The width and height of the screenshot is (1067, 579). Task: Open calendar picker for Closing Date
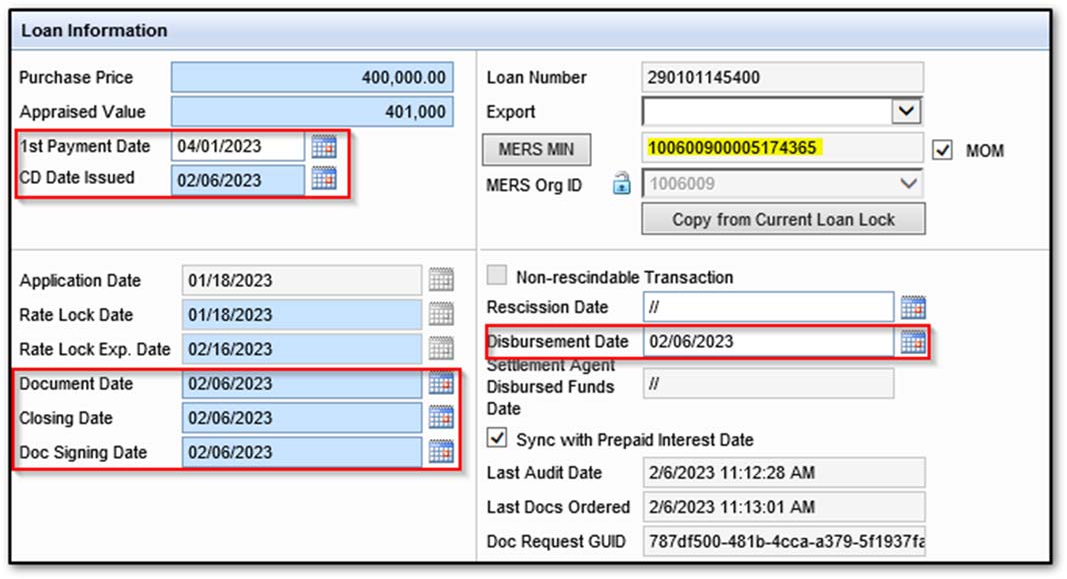point(441,417)
